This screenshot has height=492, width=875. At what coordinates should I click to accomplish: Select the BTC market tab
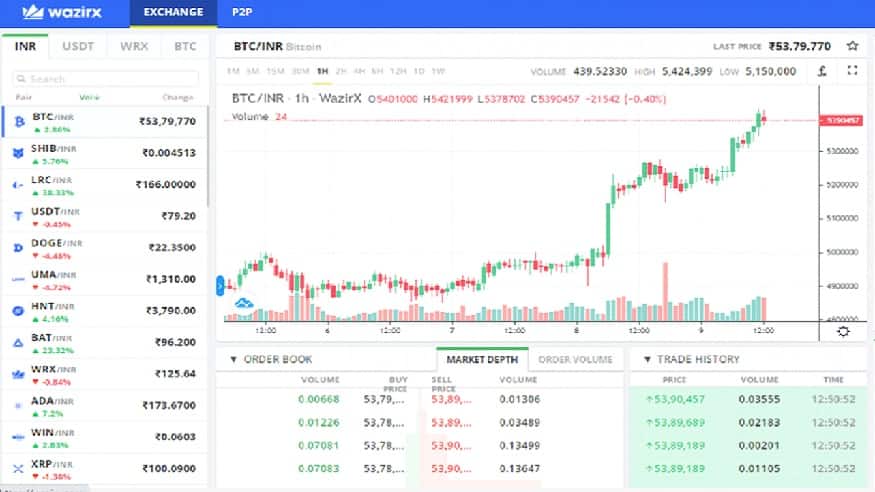coord(185,46)
